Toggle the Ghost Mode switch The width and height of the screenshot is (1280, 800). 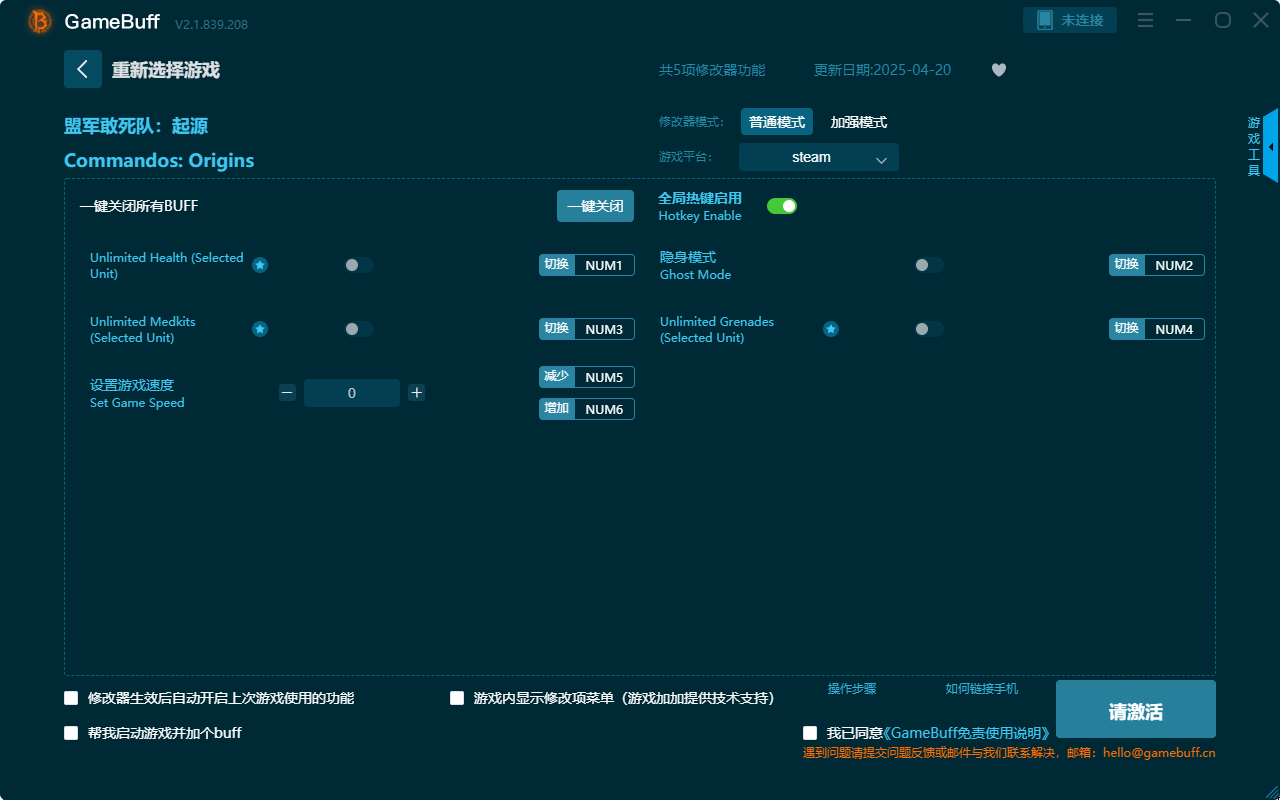click(x=927, y=265)
